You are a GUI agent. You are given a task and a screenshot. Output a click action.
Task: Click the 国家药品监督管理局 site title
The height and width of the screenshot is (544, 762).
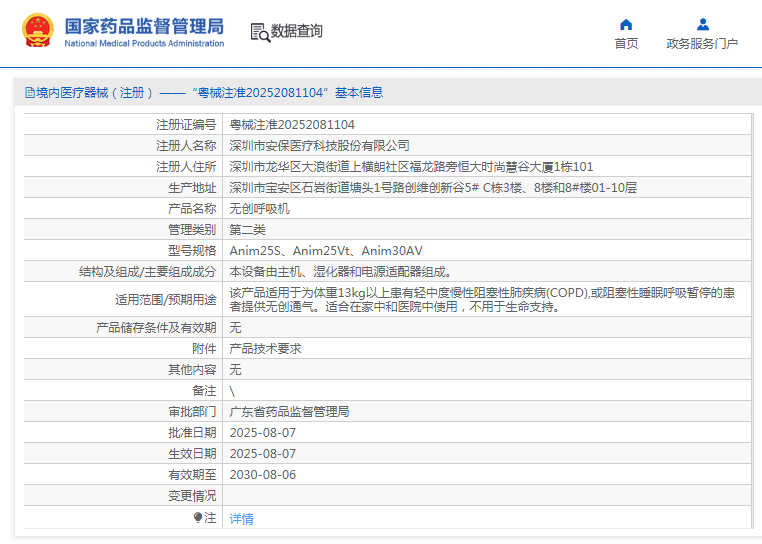tap(144, 26)
